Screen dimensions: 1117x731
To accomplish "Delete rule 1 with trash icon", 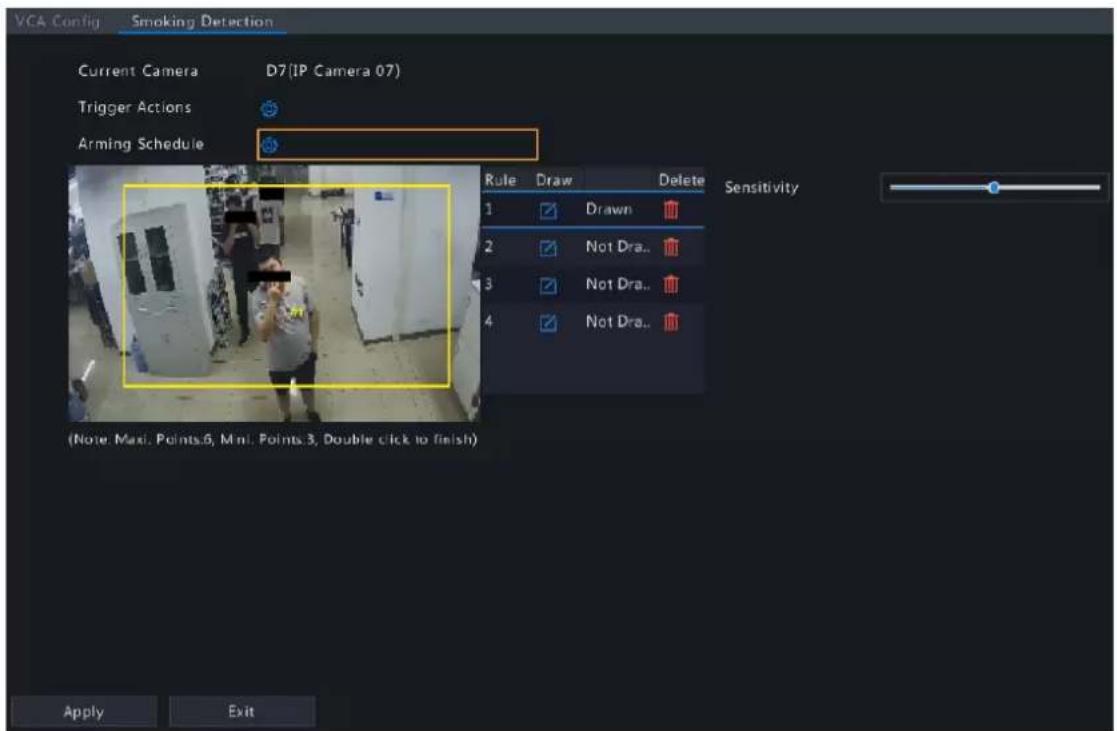I will coord(671,209).
